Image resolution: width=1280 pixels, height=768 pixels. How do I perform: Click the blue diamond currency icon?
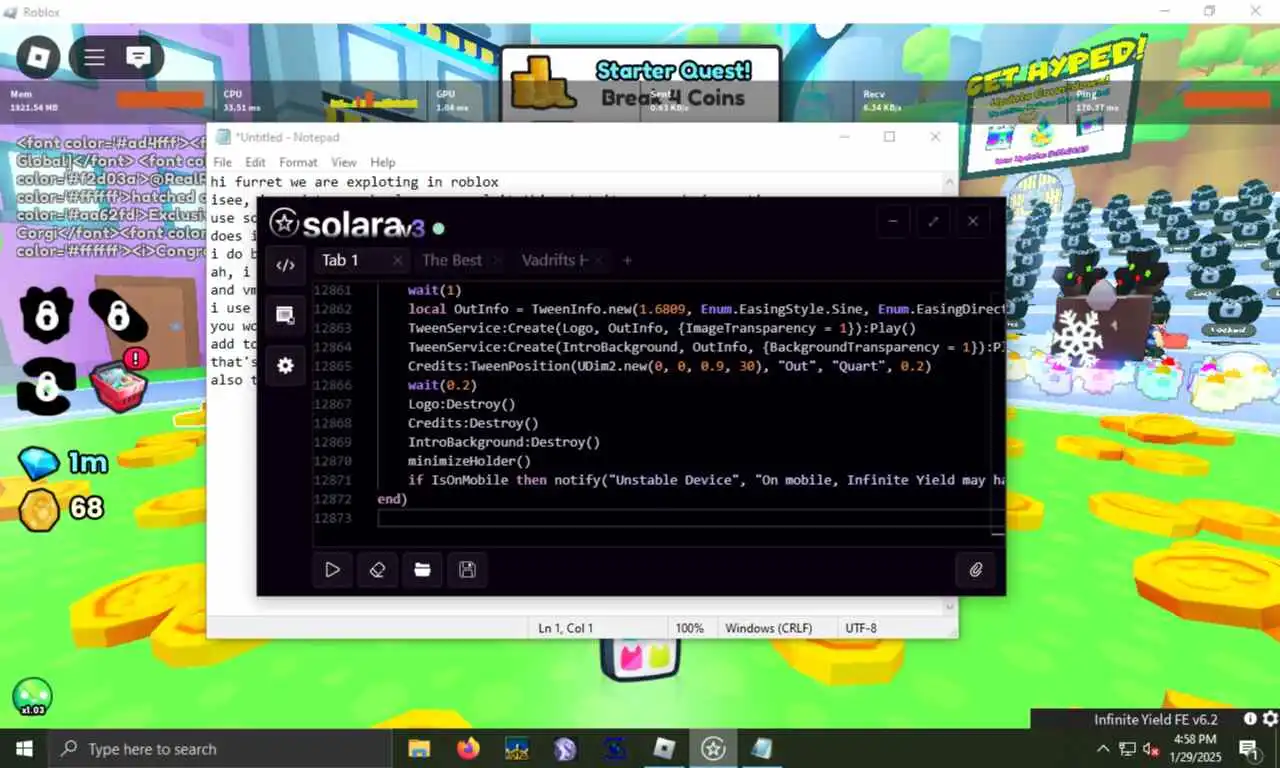tap(38, 463)
